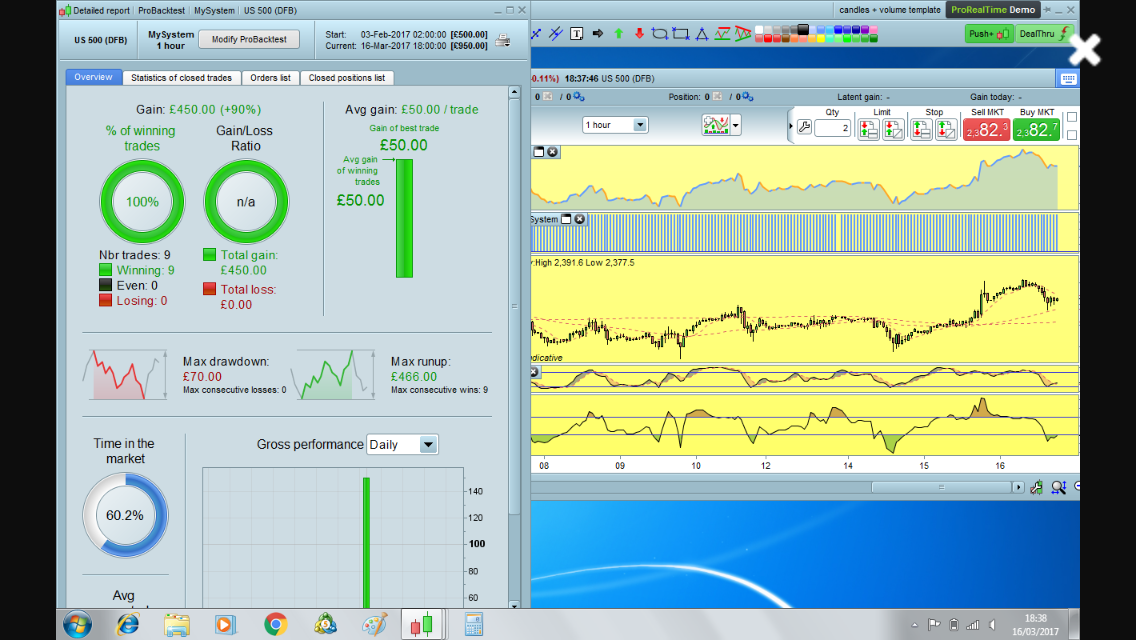
Task: Click report scrollbar down arrow
Action: pyautogui.click(x=514, y=604)
